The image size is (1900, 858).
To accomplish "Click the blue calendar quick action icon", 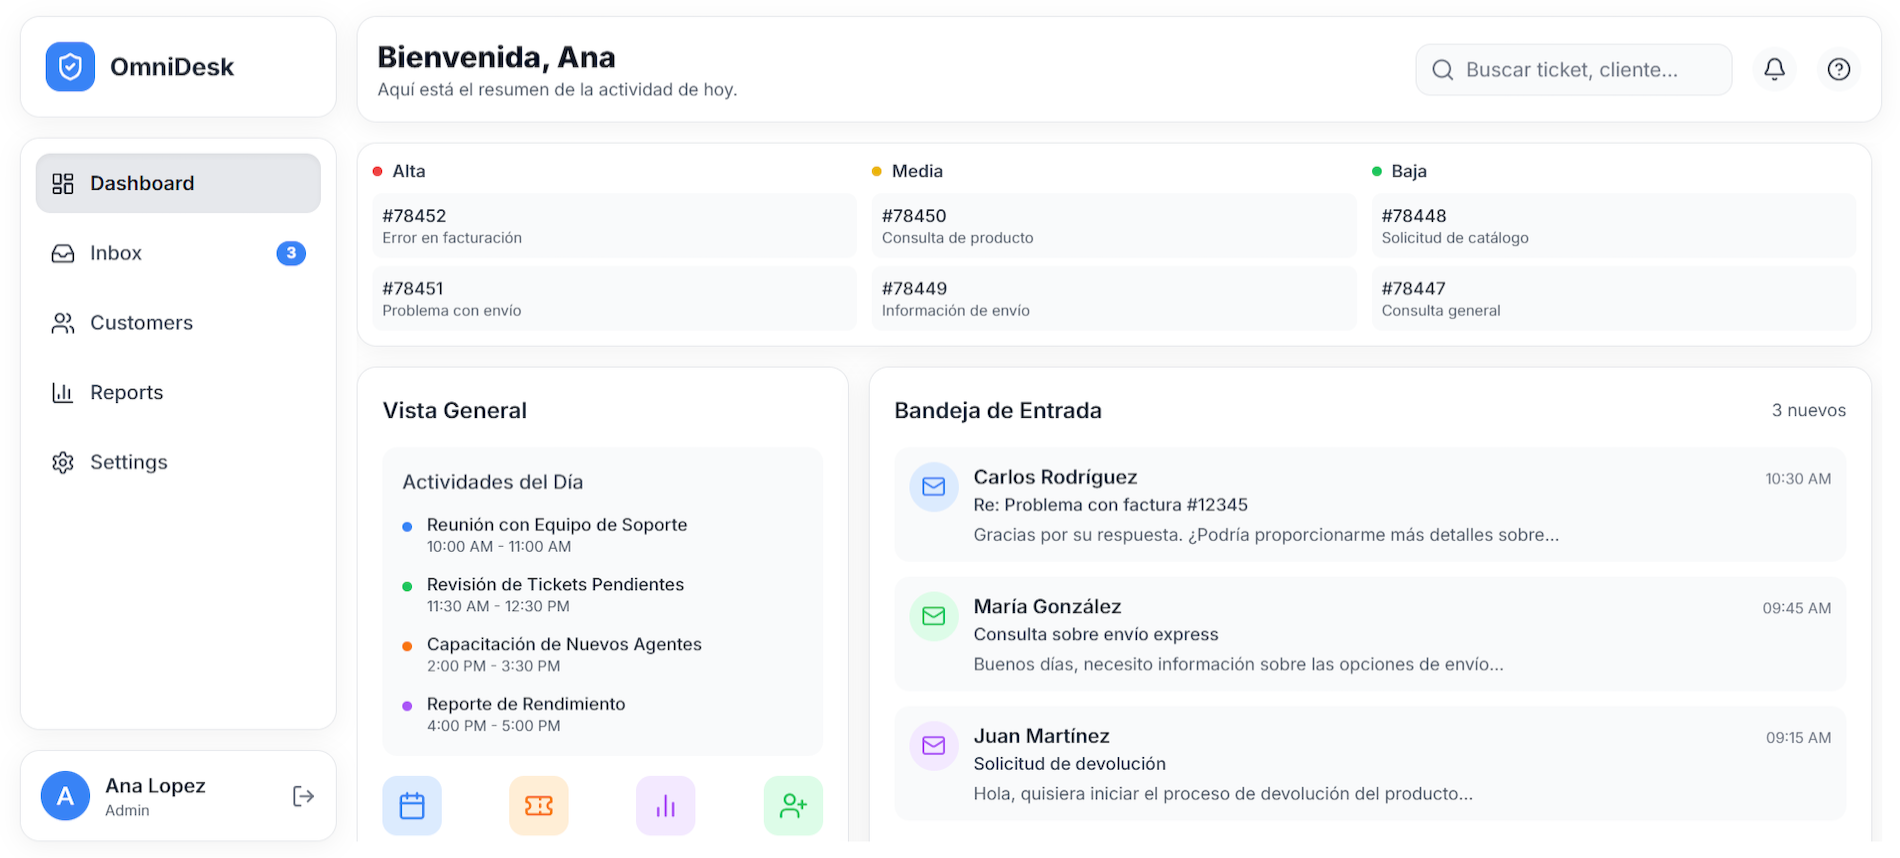I will point(412,805).
